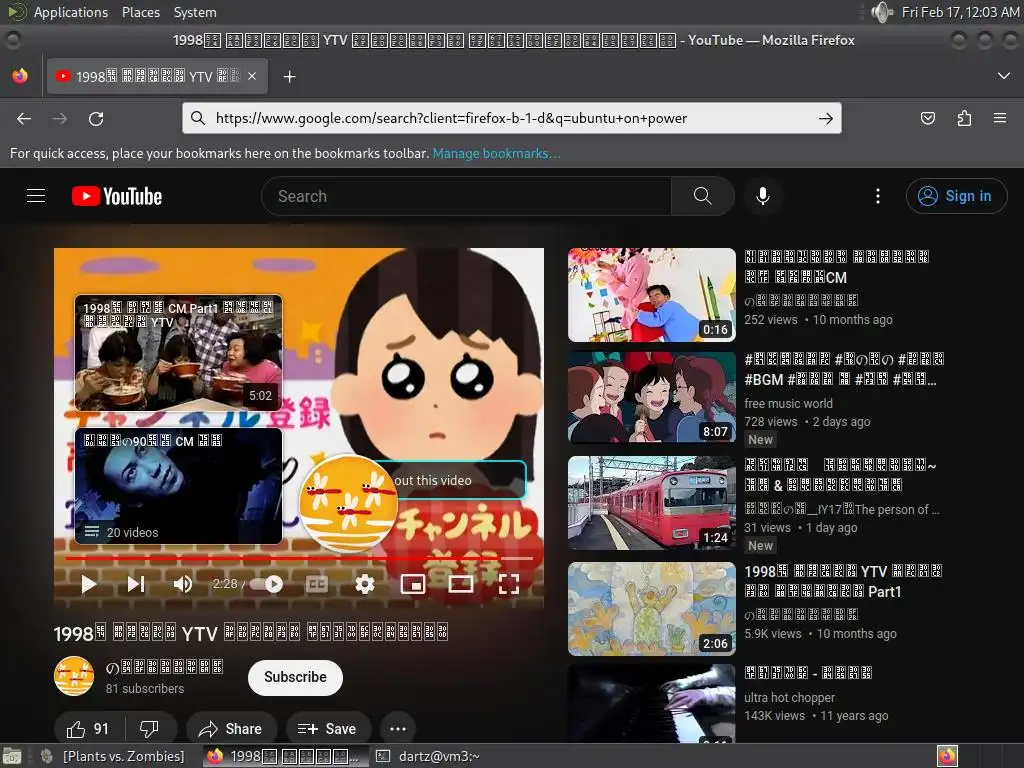
Task: Go to YouTube home via logo
Action: pyautogui.click(x=117, y=196)
